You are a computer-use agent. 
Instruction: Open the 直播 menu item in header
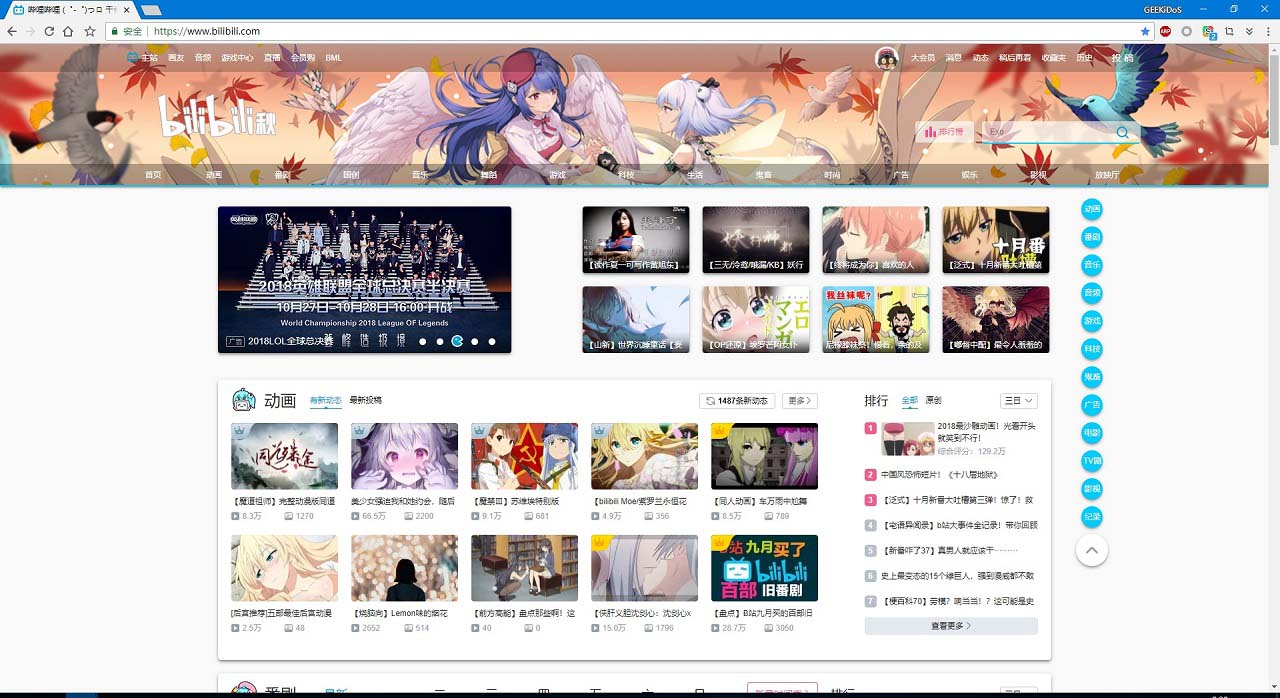coord(270,57)
